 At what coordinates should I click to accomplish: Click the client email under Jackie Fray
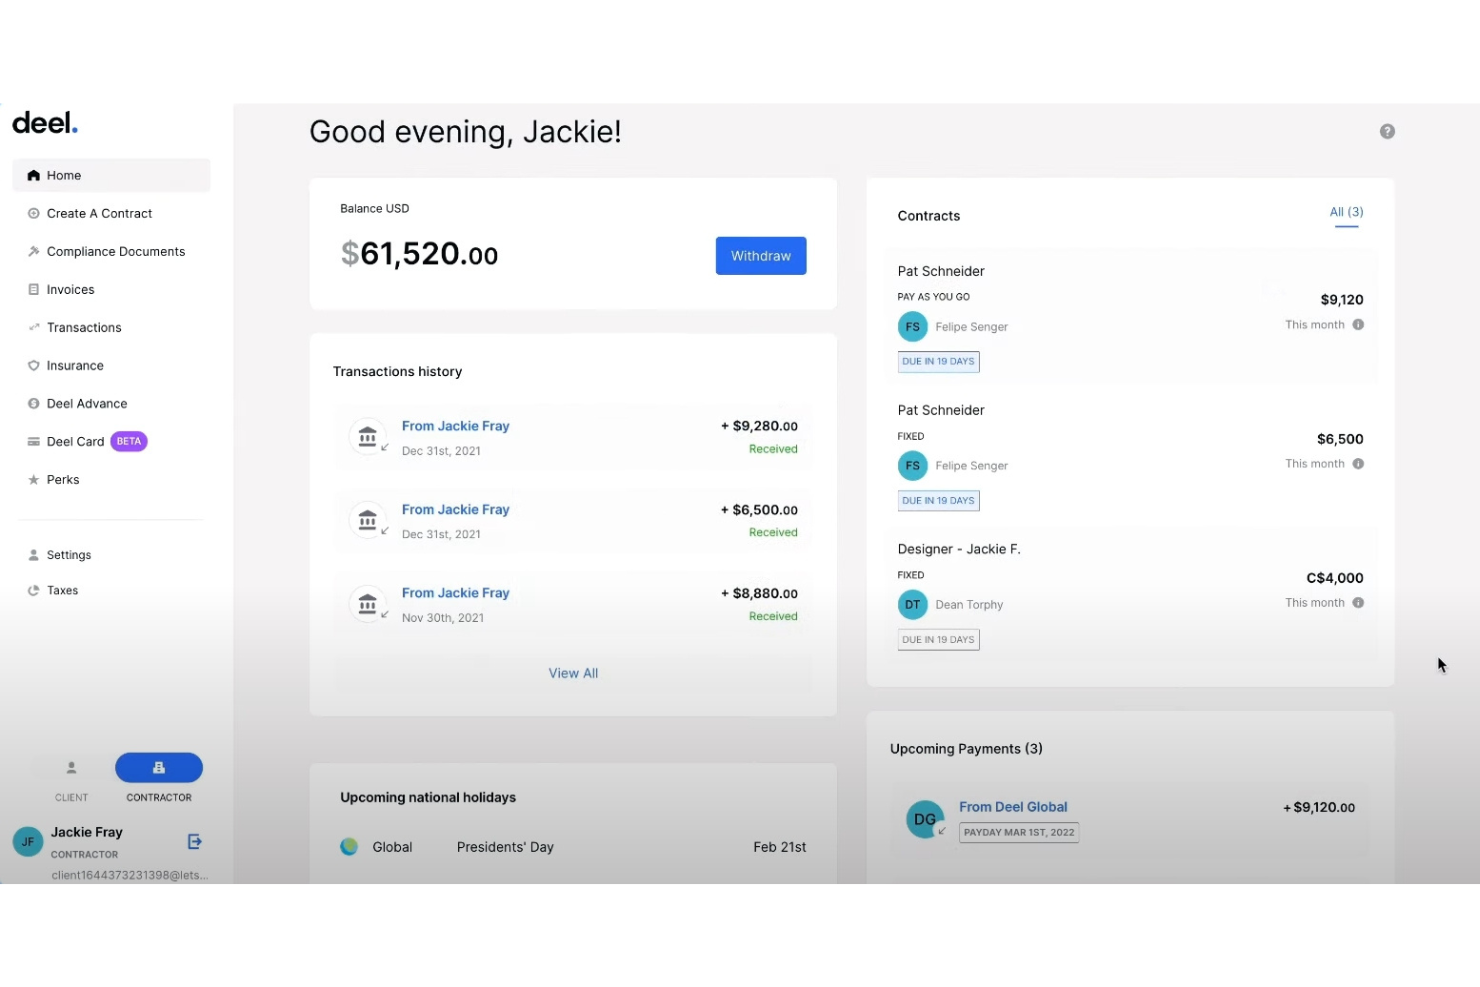click(x=130, y=875)
